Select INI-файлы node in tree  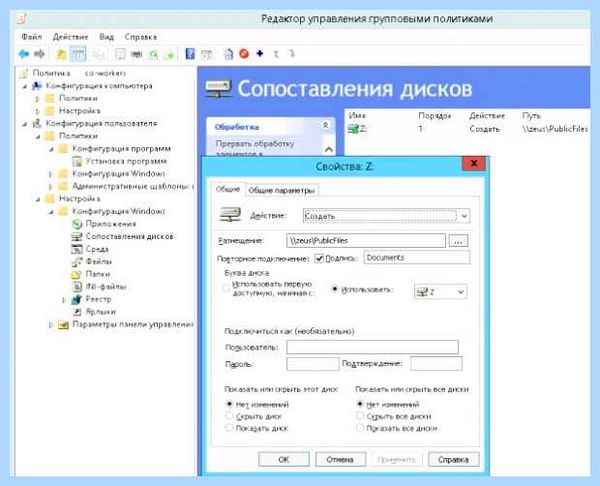coord(106,287)
